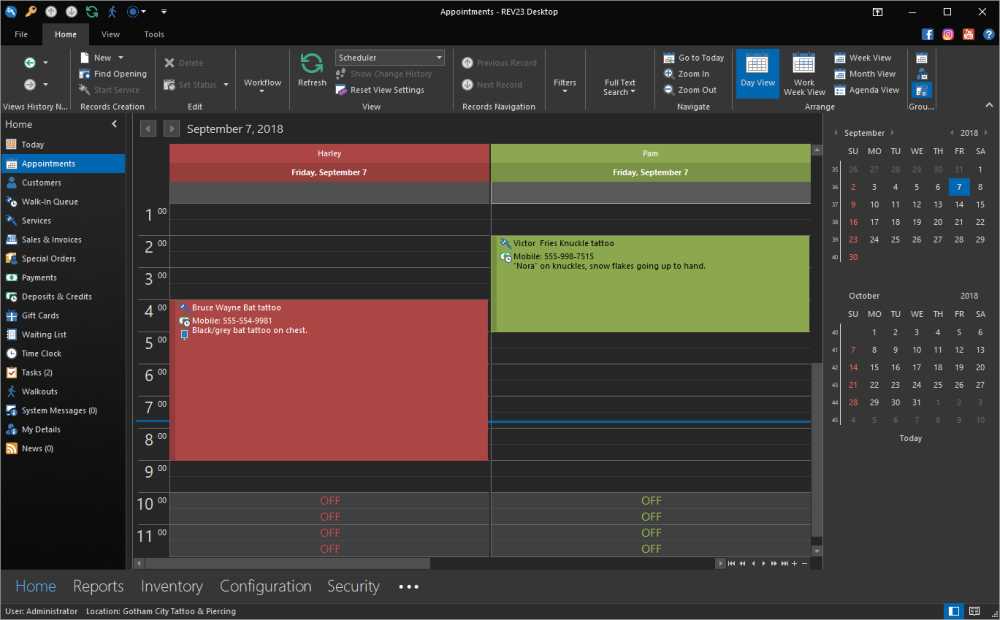Screen dimensions: 1000x620
Task: Switch to the Security module
Action: 353,586
